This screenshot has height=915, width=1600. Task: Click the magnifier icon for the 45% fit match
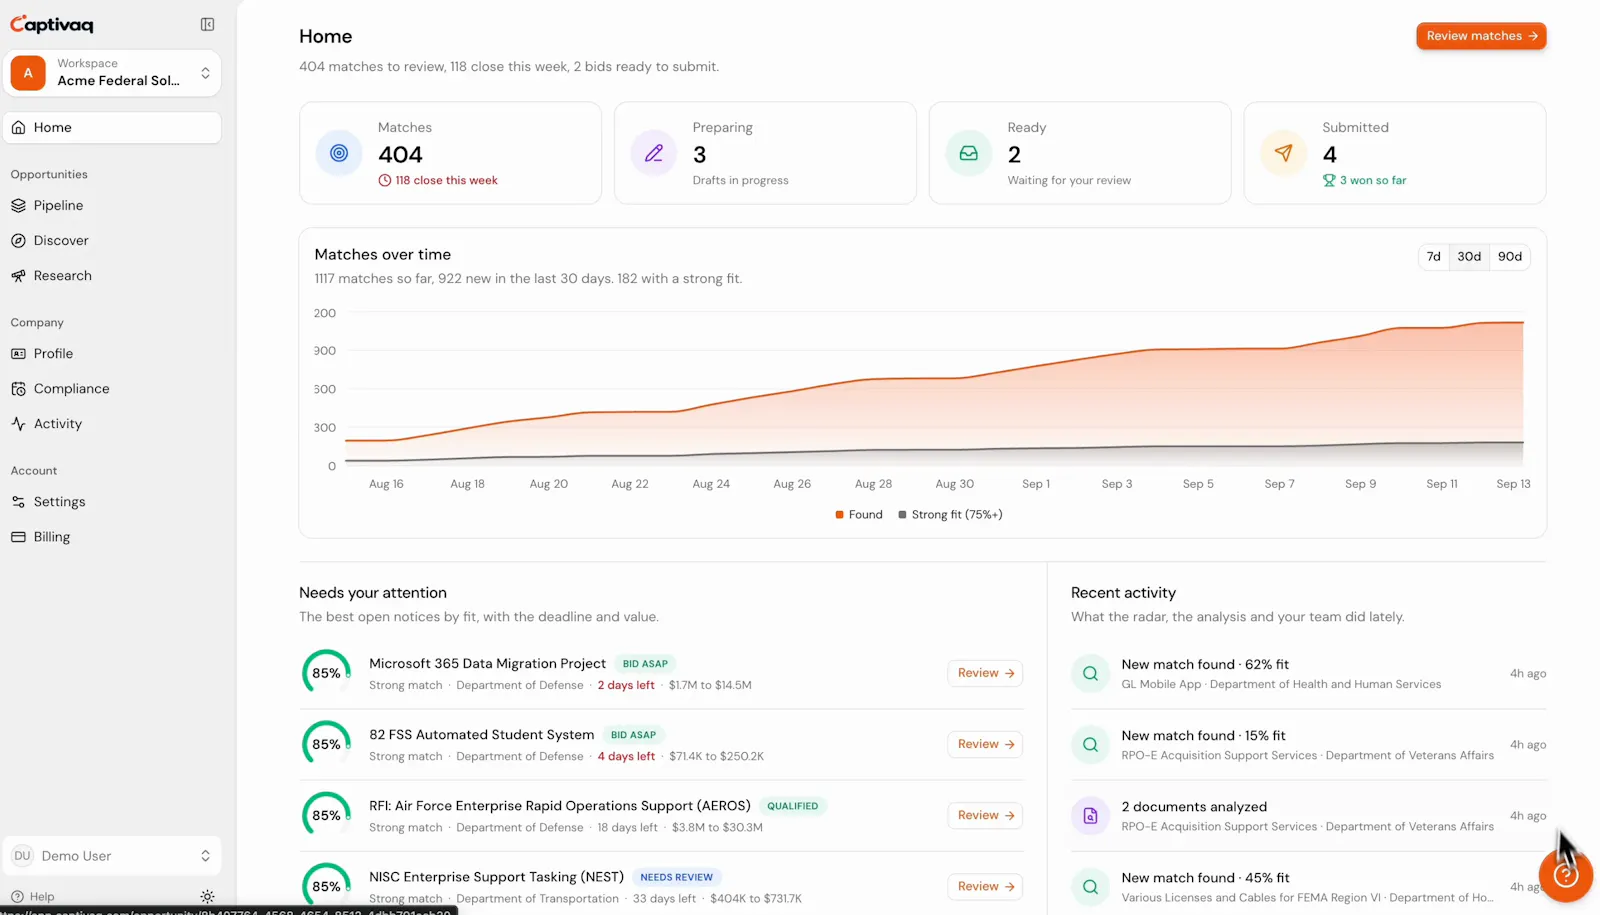coord(1091,887)
